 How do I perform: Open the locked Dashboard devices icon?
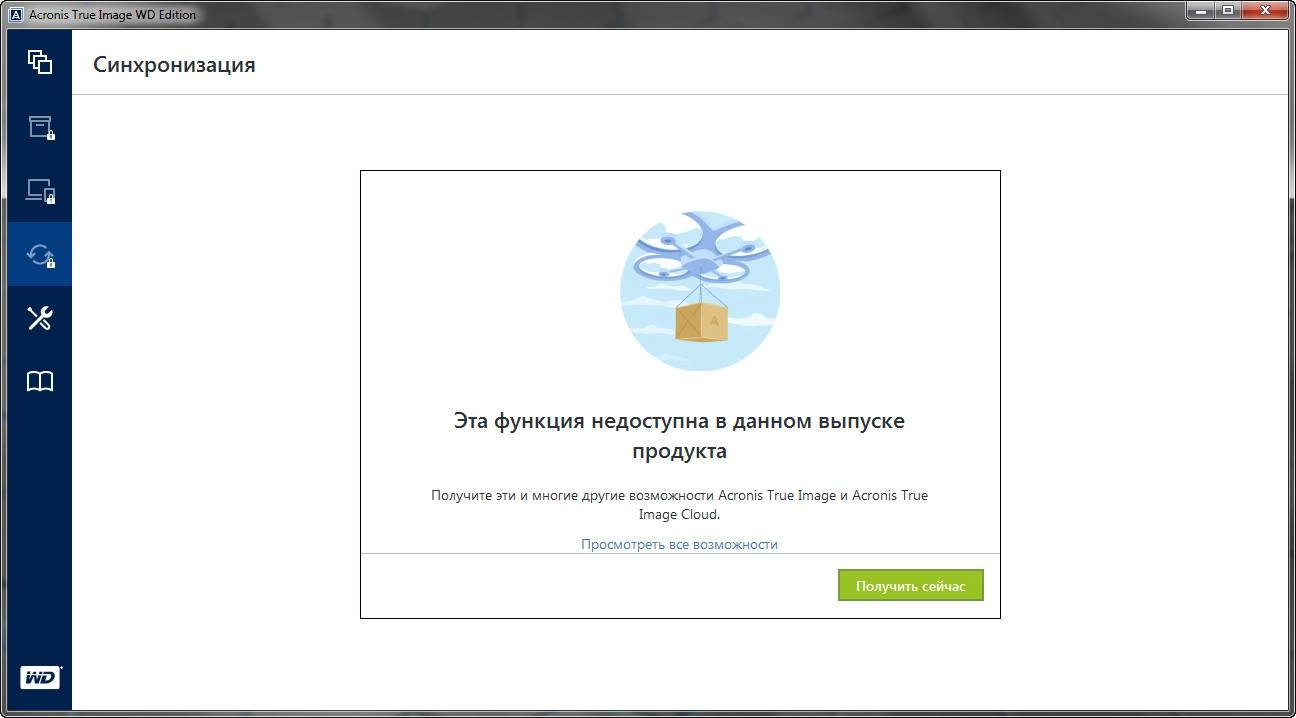pyautogui.click(x=41, y=190)
